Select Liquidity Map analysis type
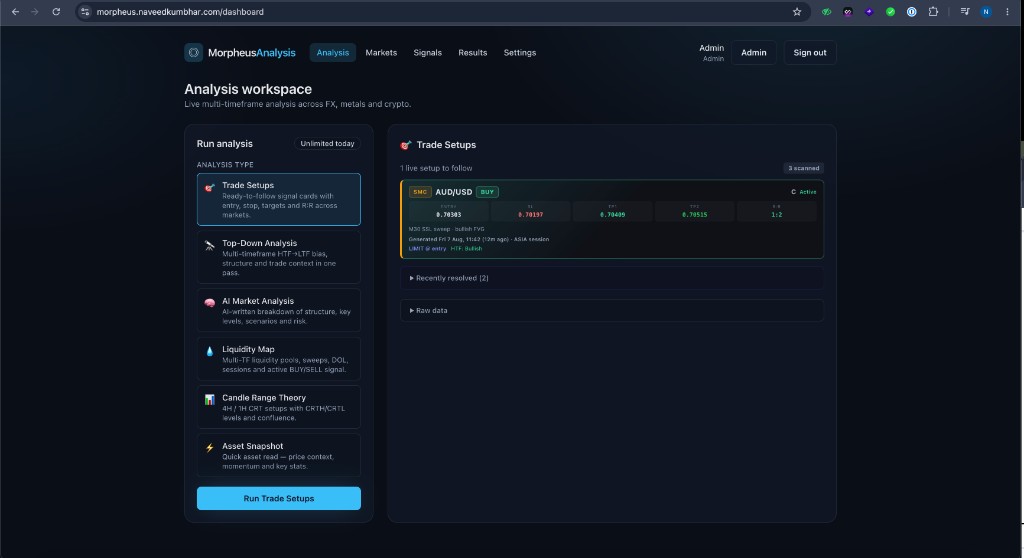The image size is (1024, 558). click(279, 359)
